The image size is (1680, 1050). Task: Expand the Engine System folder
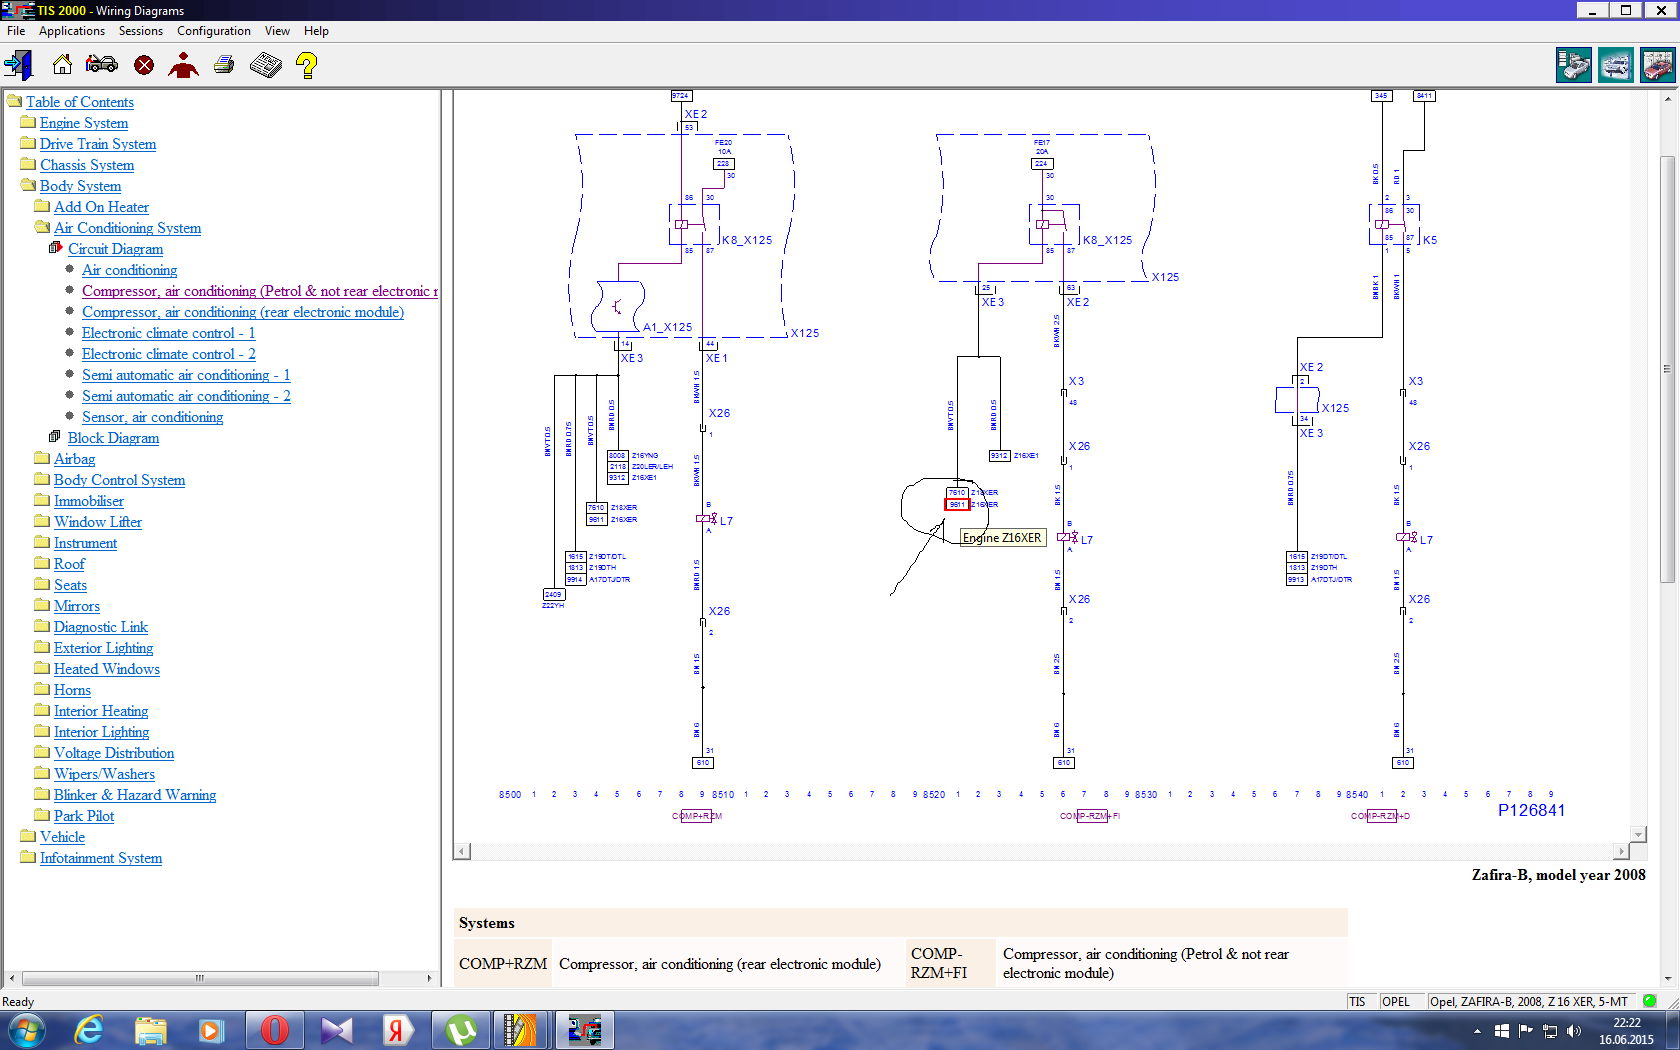28,123
